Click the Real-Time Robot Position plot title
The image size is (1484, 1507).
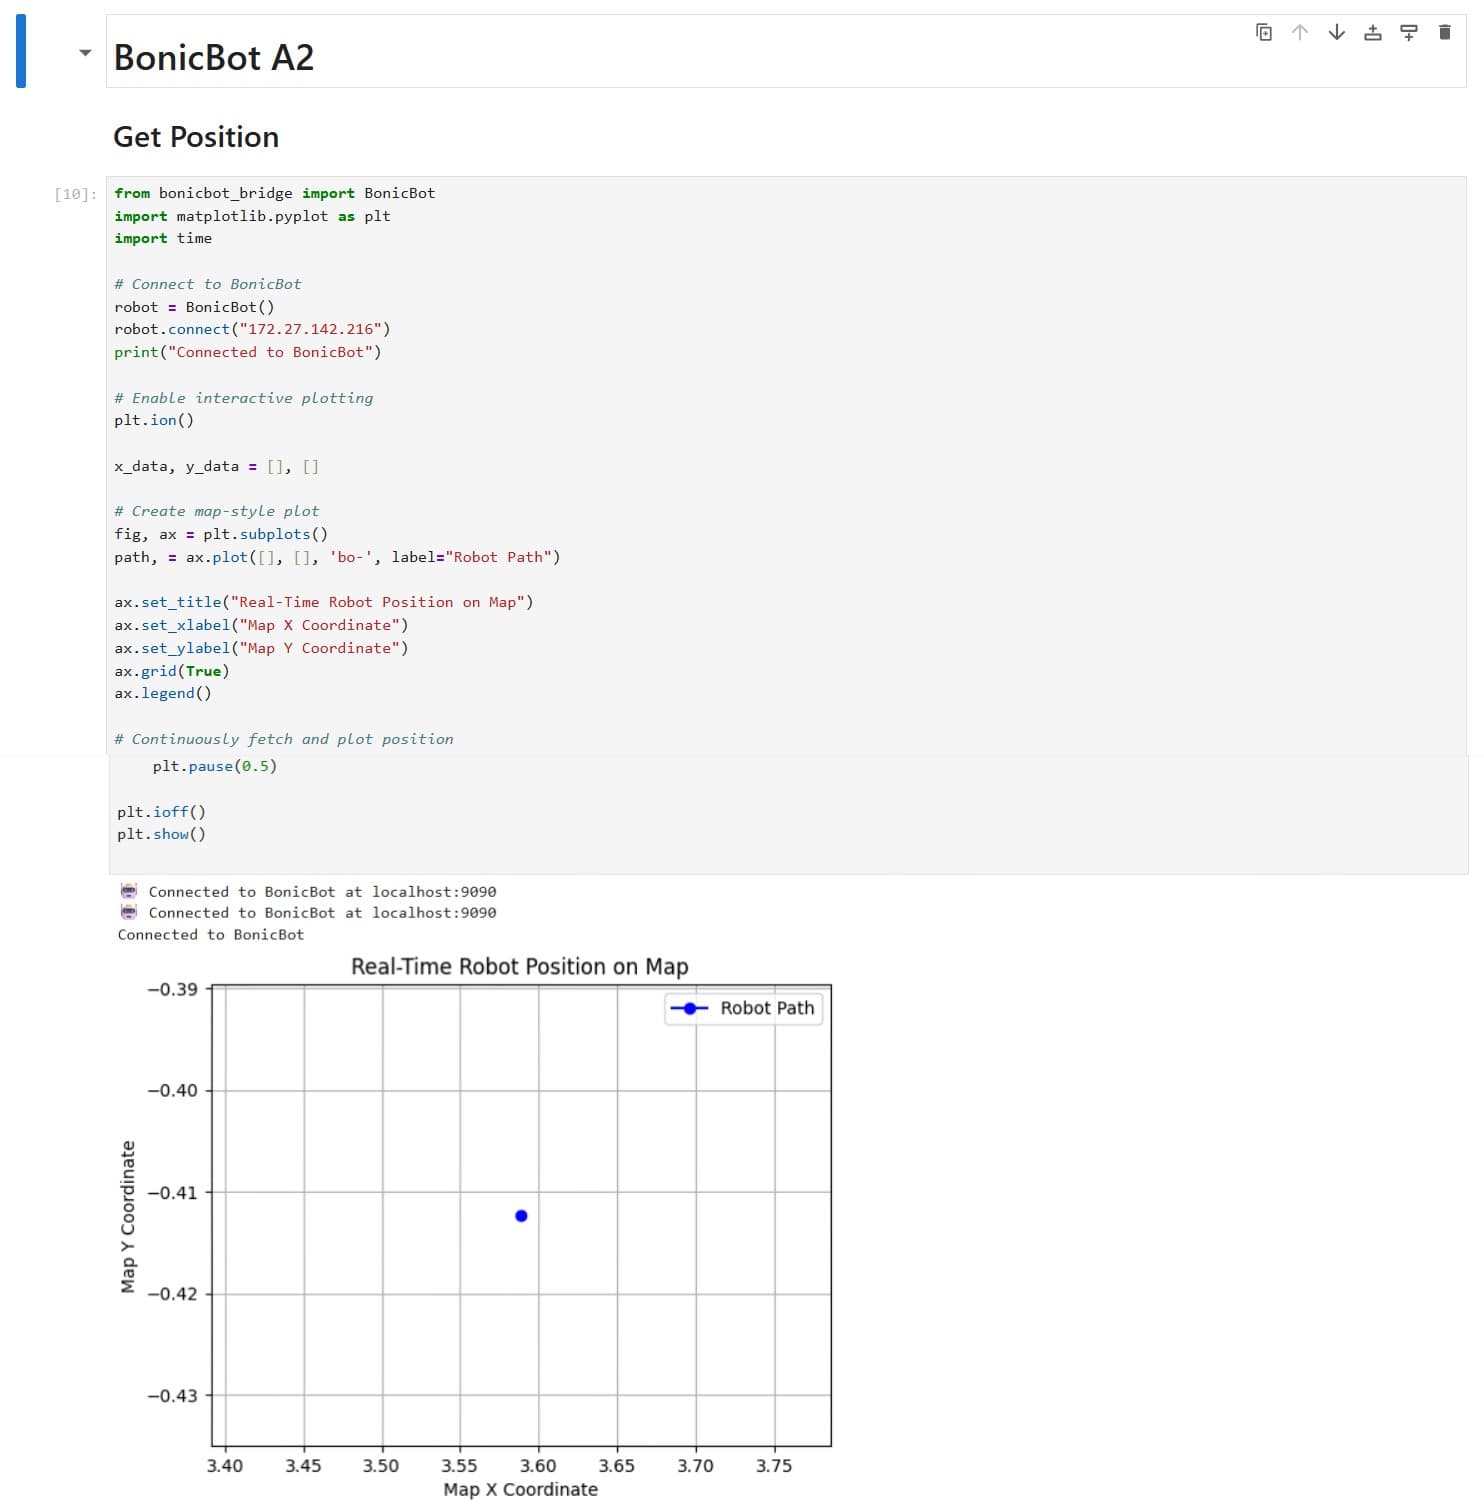(519, 966)
